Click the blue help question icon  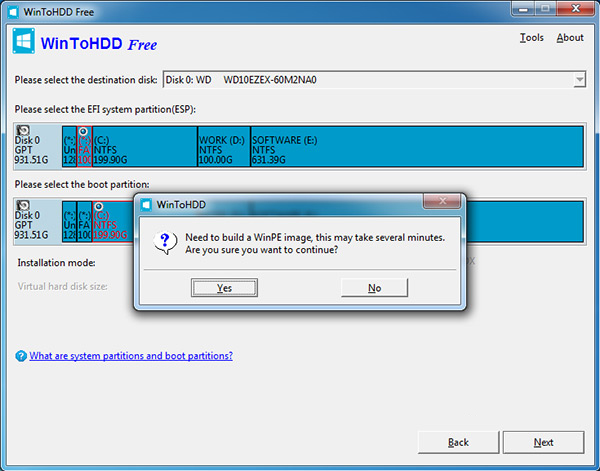(21, 356)
